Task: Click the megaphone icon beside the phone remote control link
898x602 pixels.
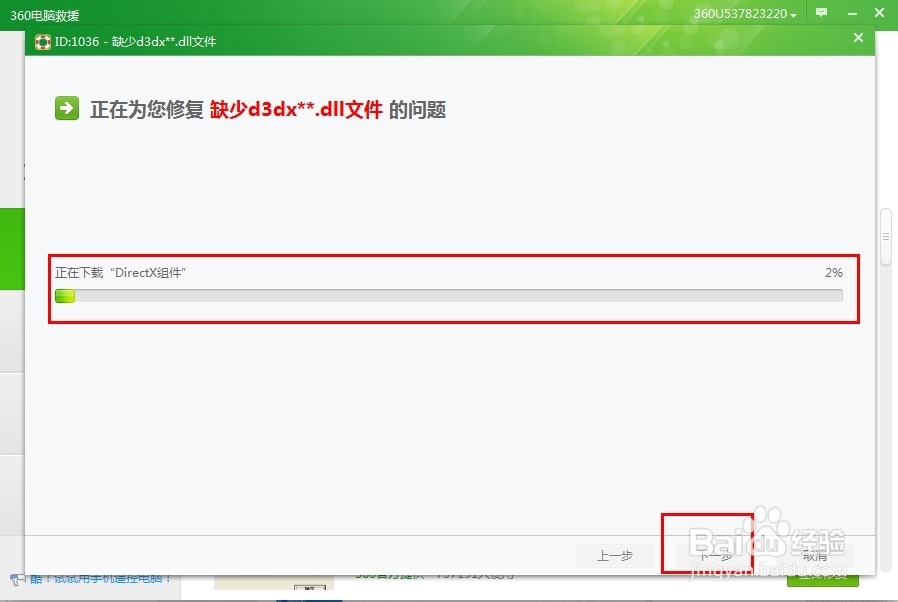Action: click(18, 579)
